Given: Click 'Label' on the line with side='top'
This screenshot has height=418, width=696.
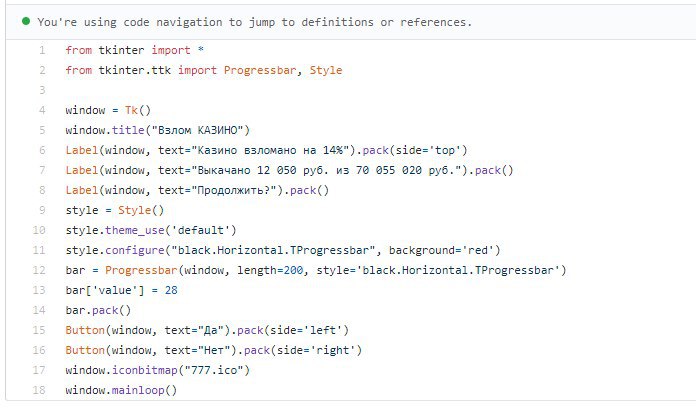Looking at the screenshot, I should pyautogui.click(x=82, y=150).
